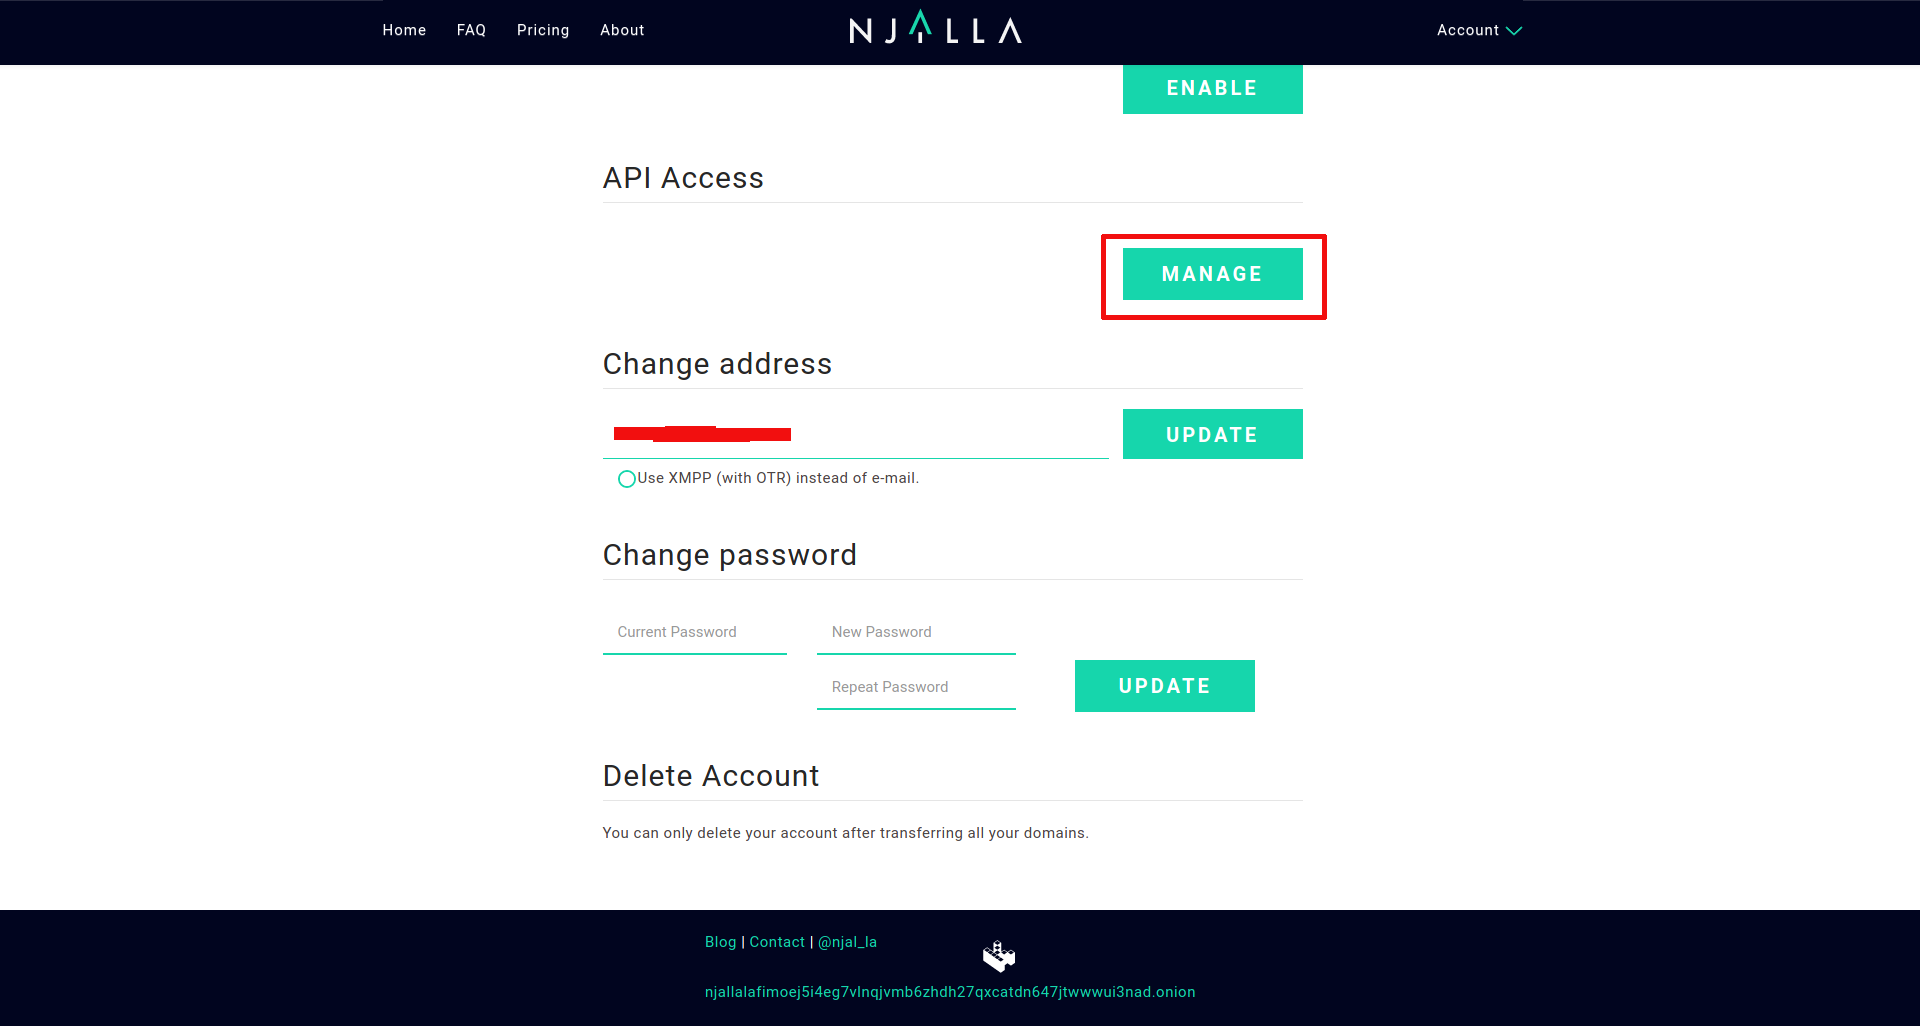The image size is (1920, 1026).
Task: Click the footer castle logo icon
Action: click(998, 956)
